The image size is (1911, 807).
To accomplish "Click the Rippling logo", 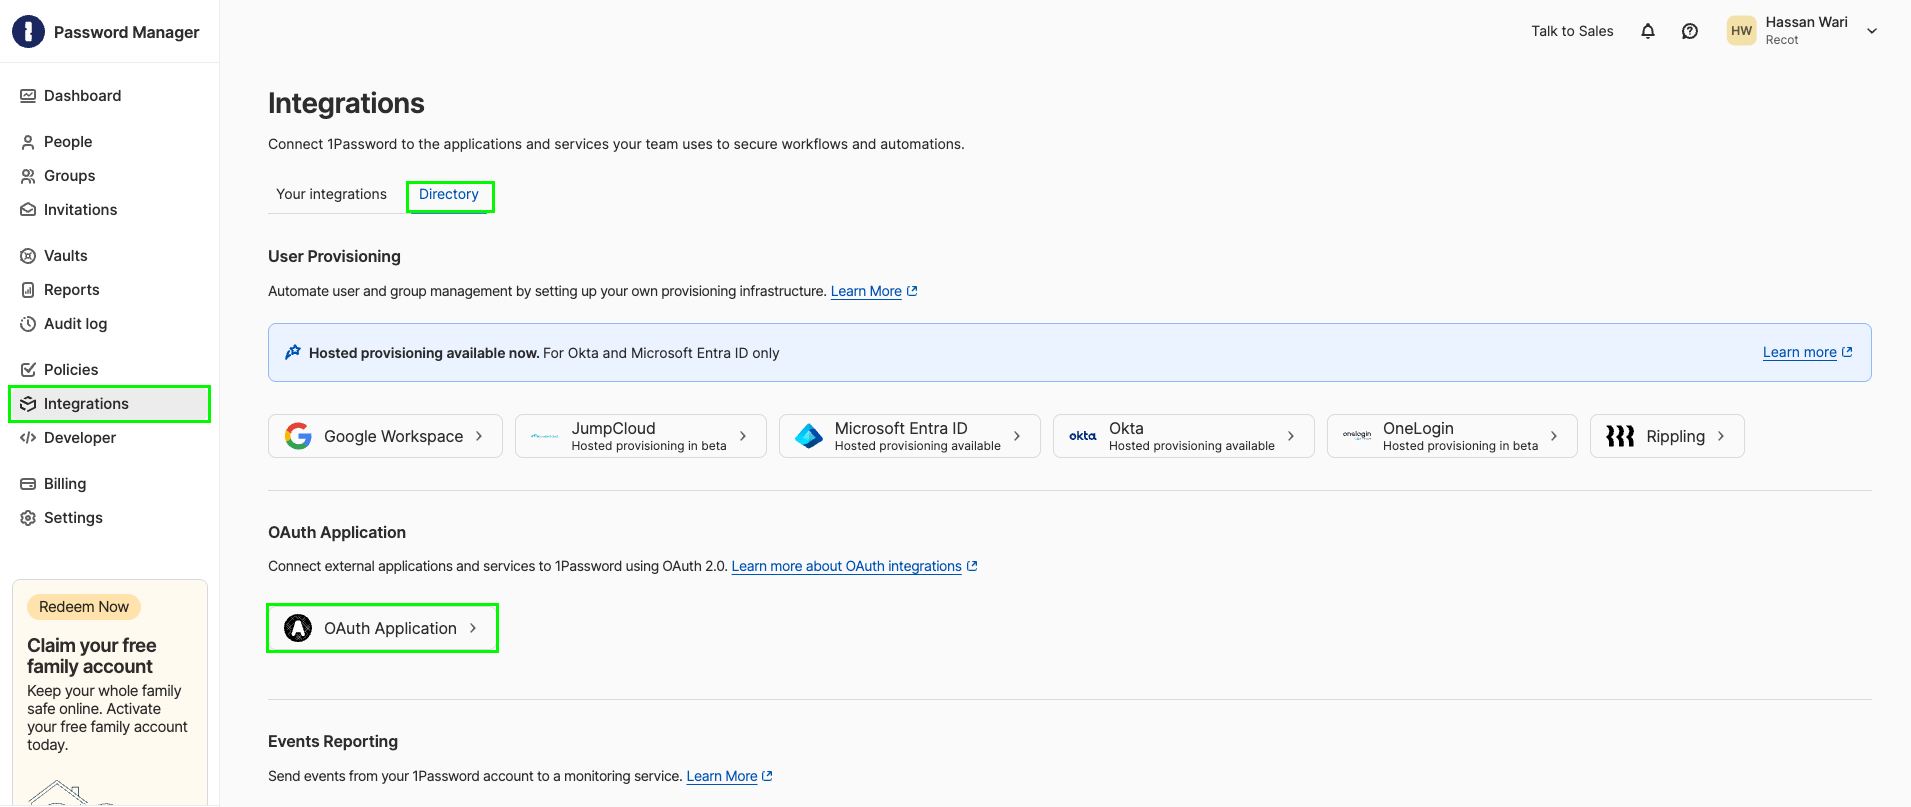I will [x=1620, y=436].
